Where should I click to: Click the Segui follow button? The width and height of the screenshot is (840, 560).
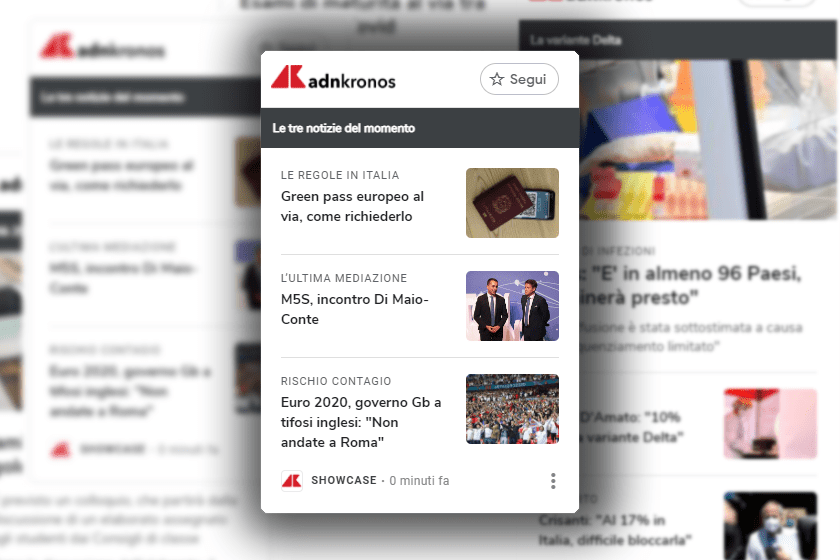pos(519,79)
